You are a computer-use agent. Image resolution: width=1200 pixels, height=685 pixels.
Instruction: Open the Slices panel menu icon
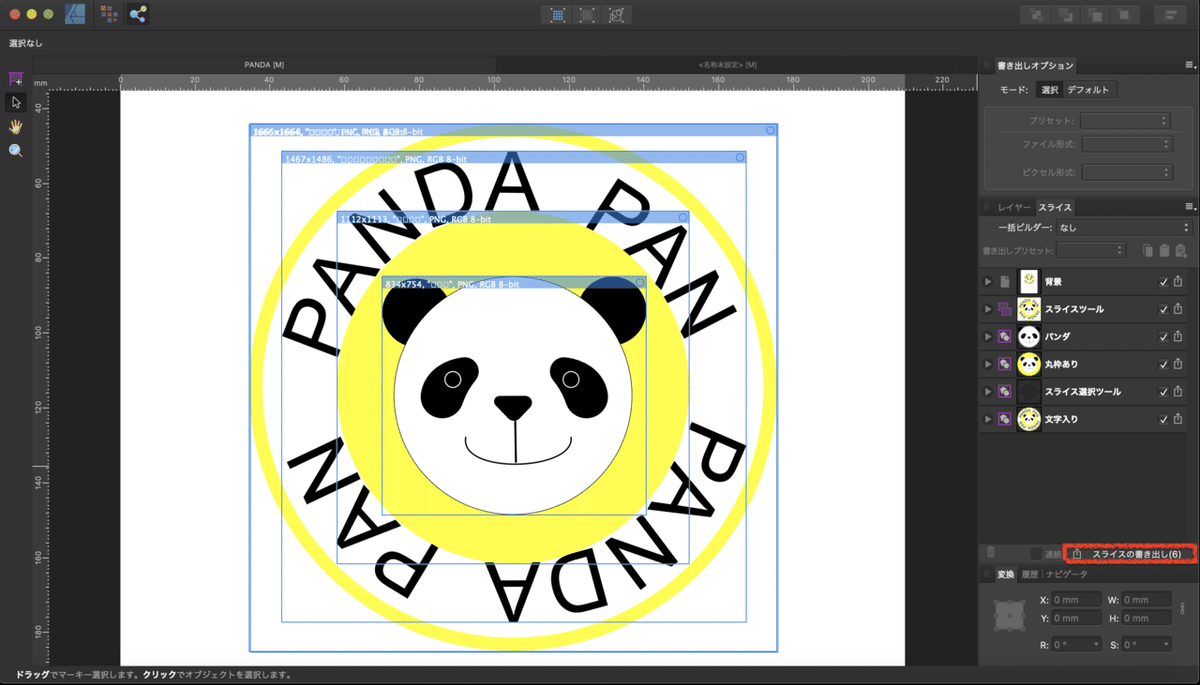coord(1188,207)
